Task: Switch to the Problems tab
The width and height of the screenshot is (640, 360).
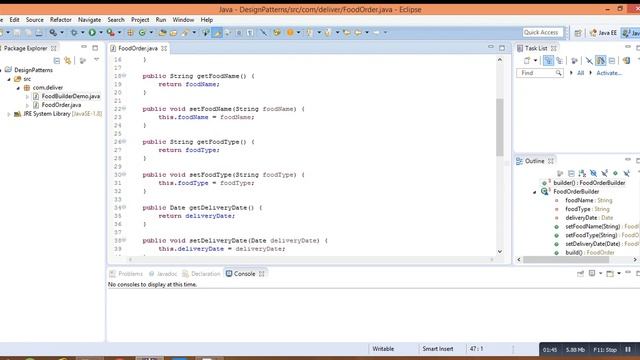Action: click(x=126, y=274)
